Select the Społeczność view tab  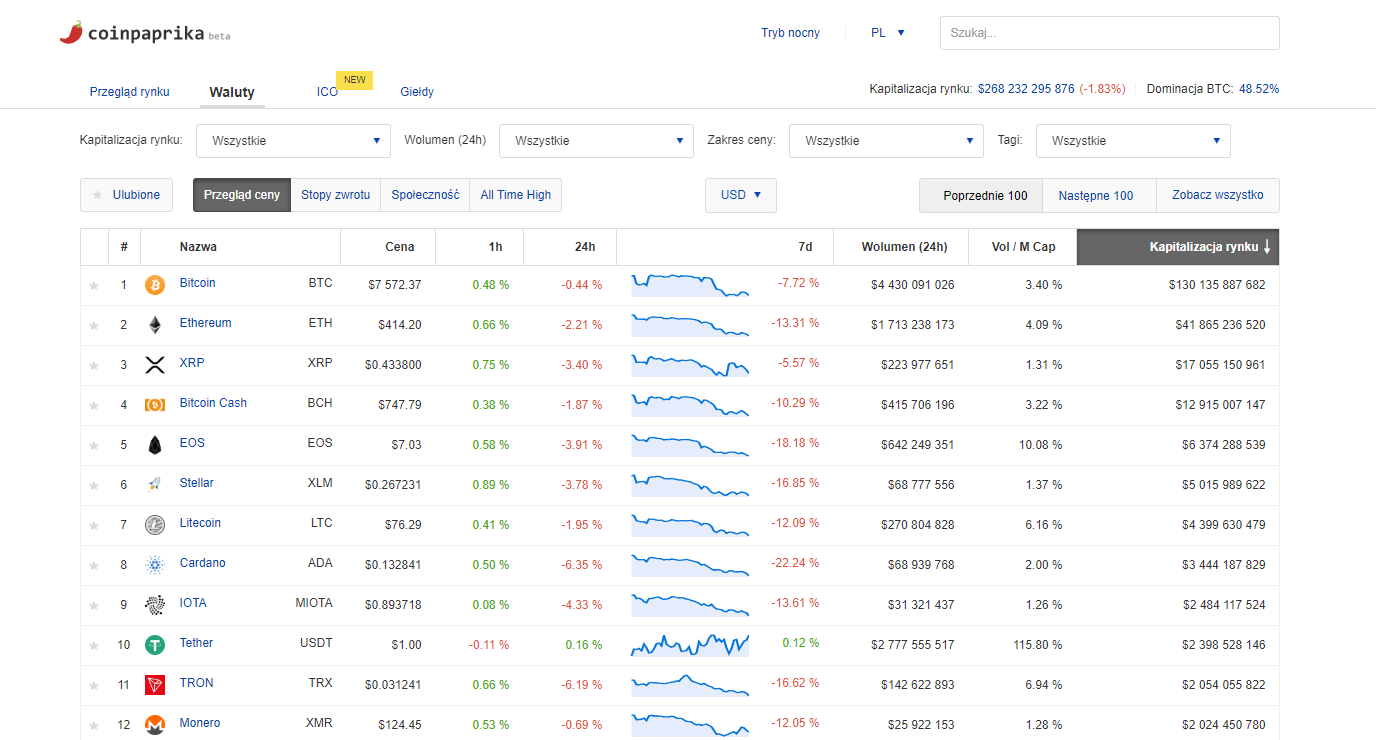coord(425,195)
